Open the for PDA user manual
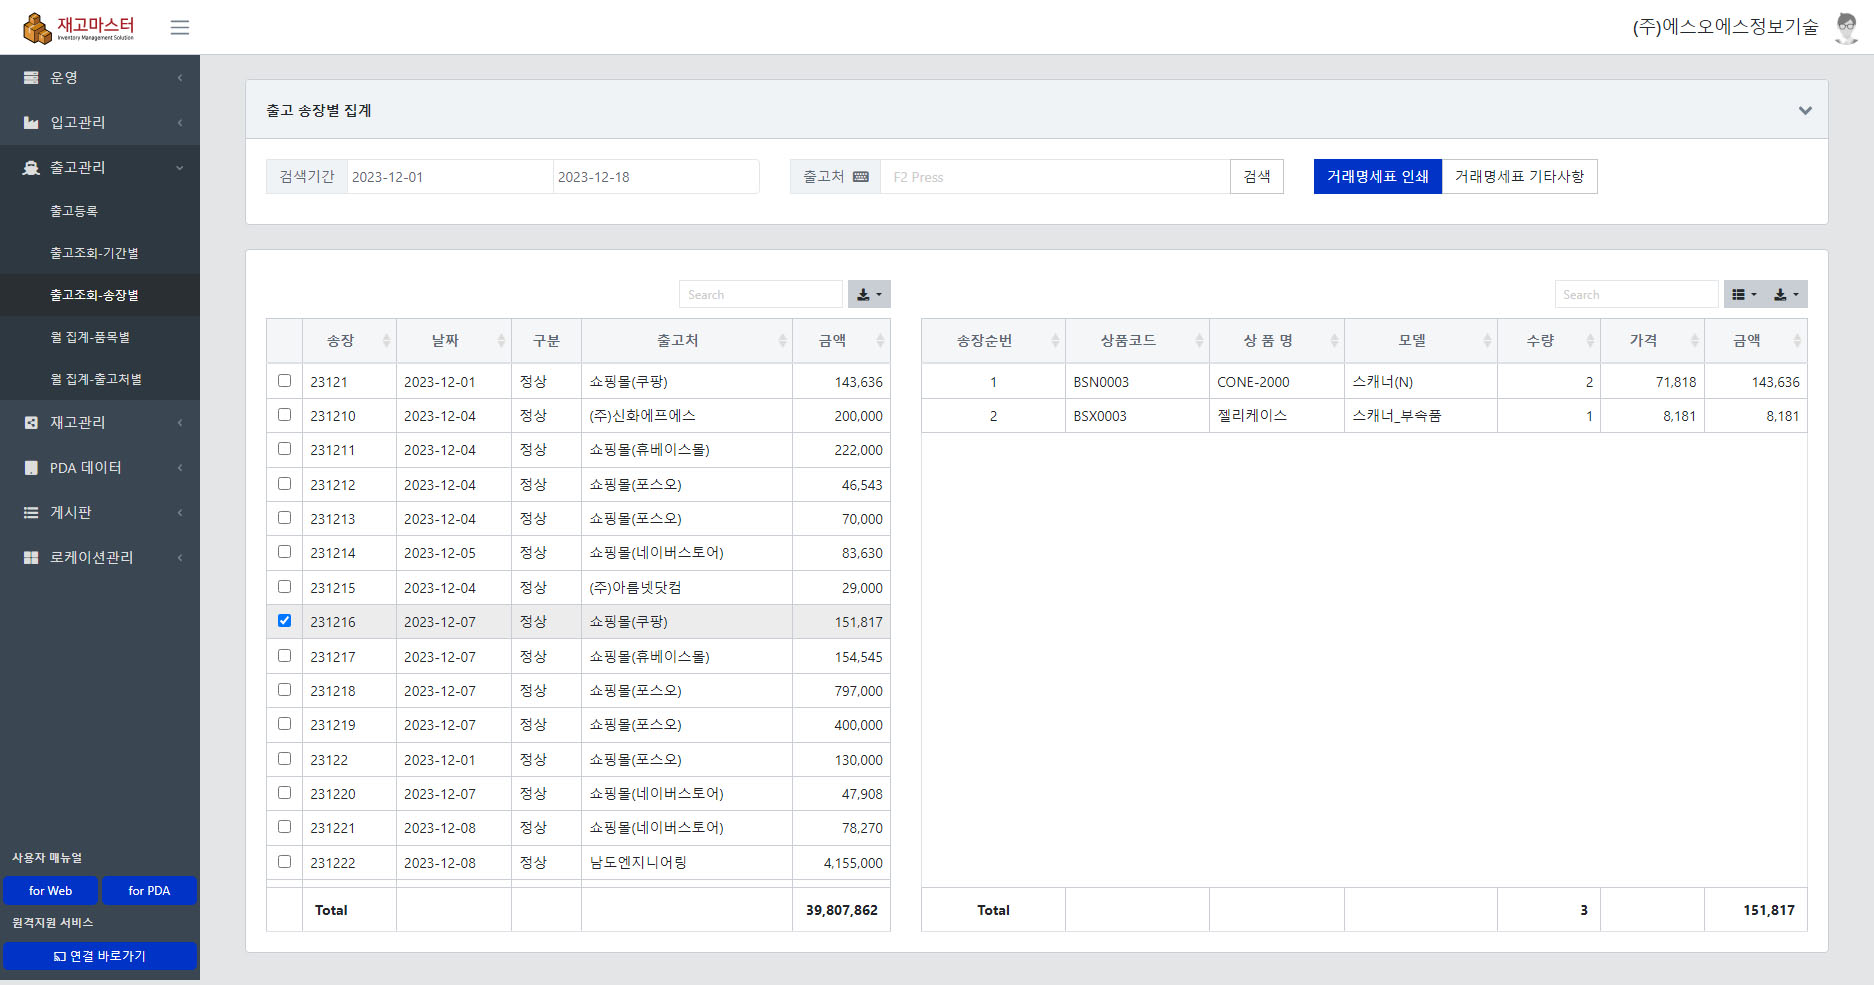 [149, 891]
